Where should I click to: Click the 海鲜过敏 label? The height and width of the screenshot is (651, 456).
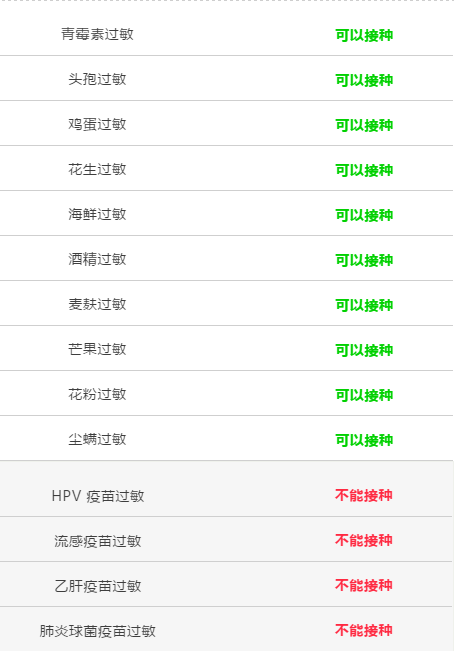[x=97, y=214]
